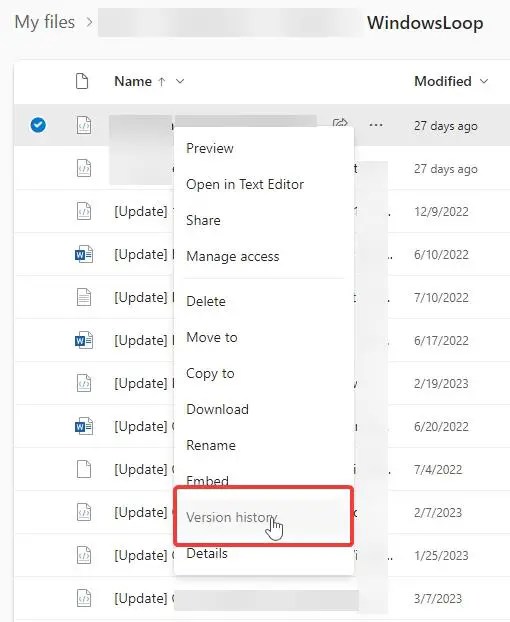
Task: Click the code file icon dated 2/7/2023
Action: [x=84, y=512]
